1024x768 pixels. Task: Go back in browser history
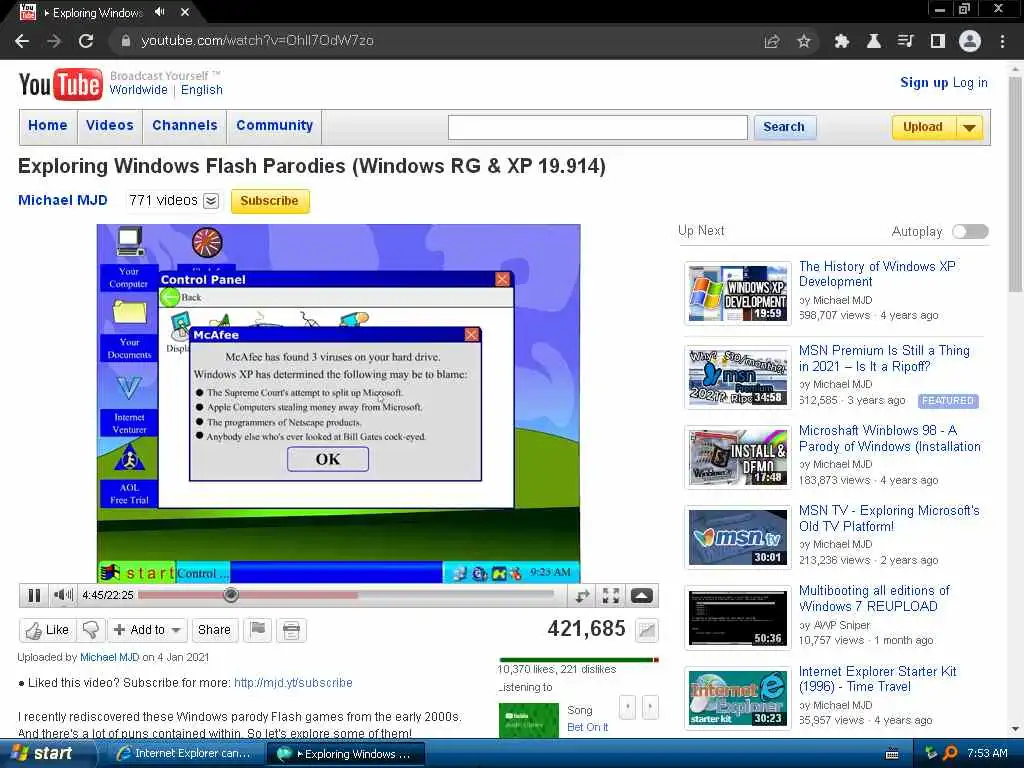pyautogui.click(x=22, y=41)
